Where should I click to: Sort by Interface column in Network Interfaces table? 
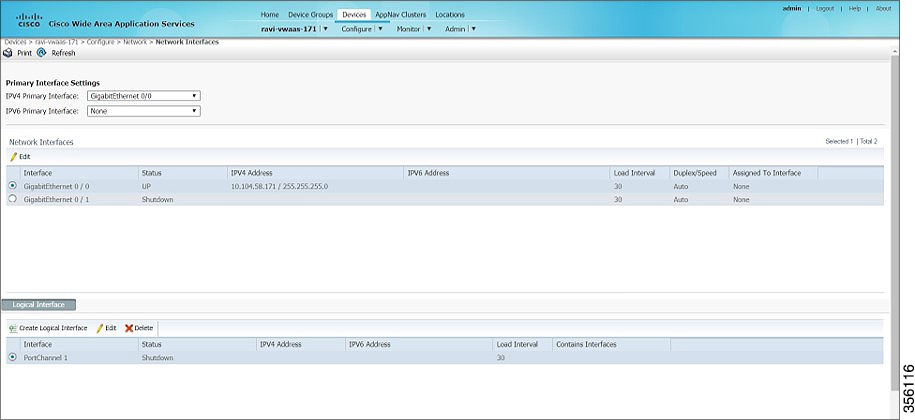(x=37, y=173)
